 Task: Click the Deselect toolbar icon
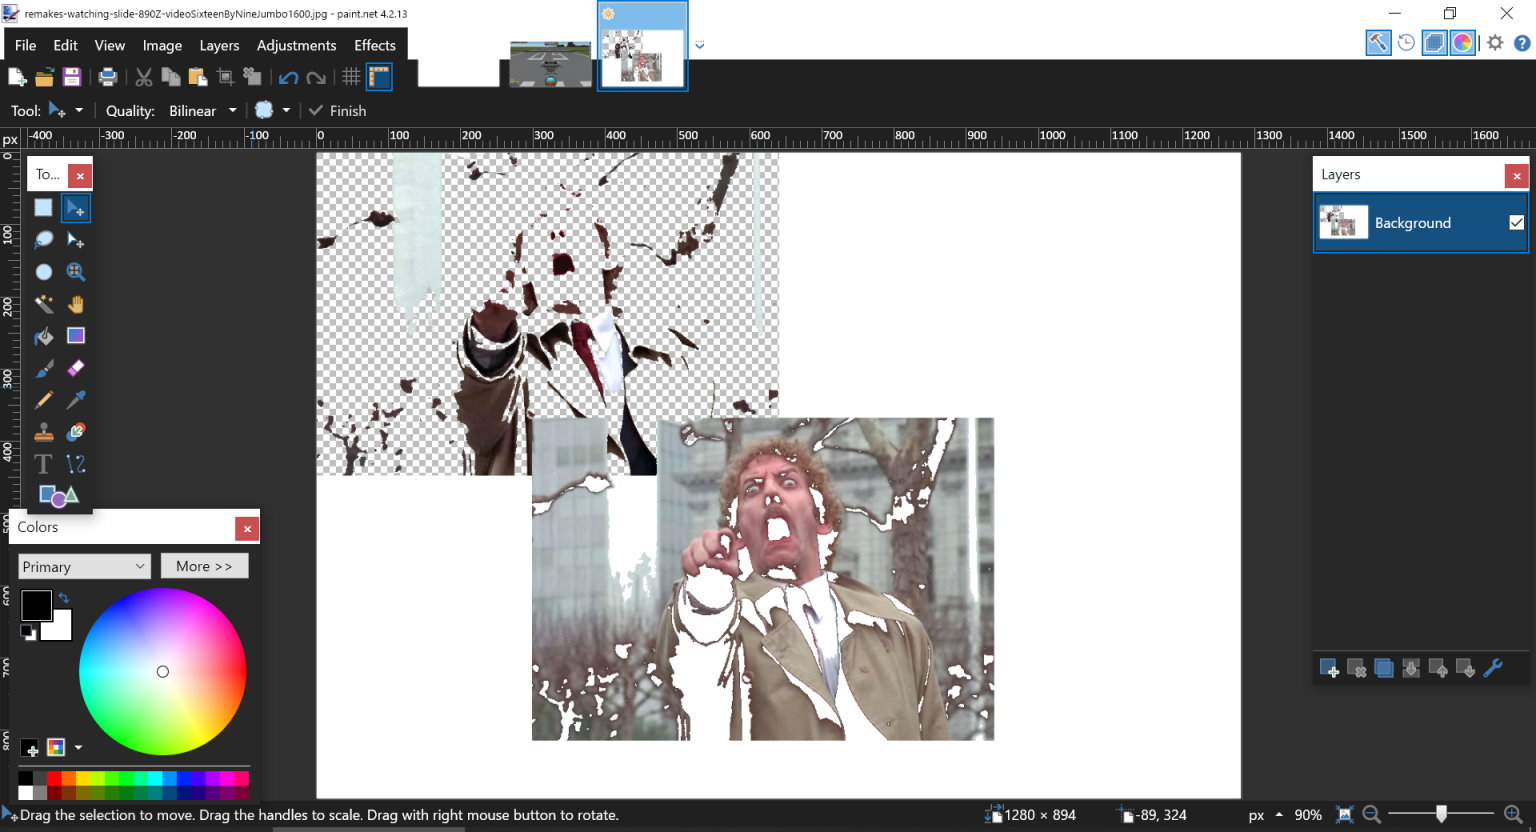[252, 77]
